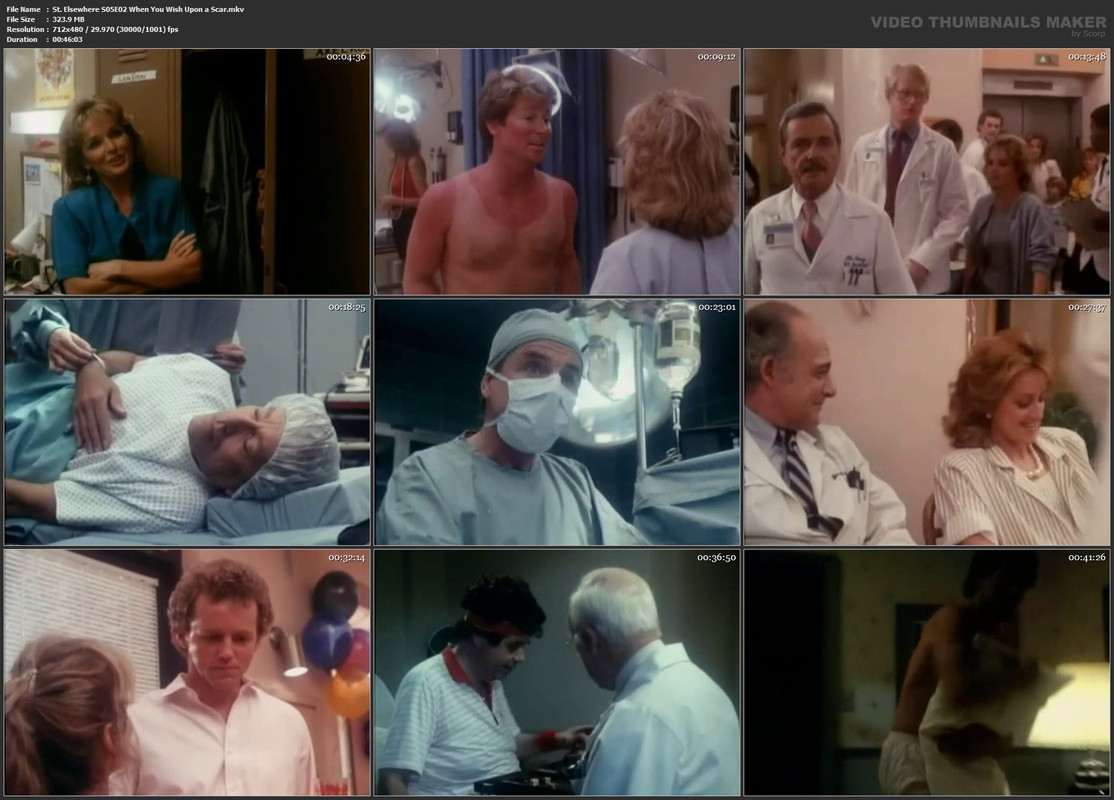Click the file name 'St. Elsewhere S05E02 When You Wish Upon a Scar.mkv'

(148, 9)
